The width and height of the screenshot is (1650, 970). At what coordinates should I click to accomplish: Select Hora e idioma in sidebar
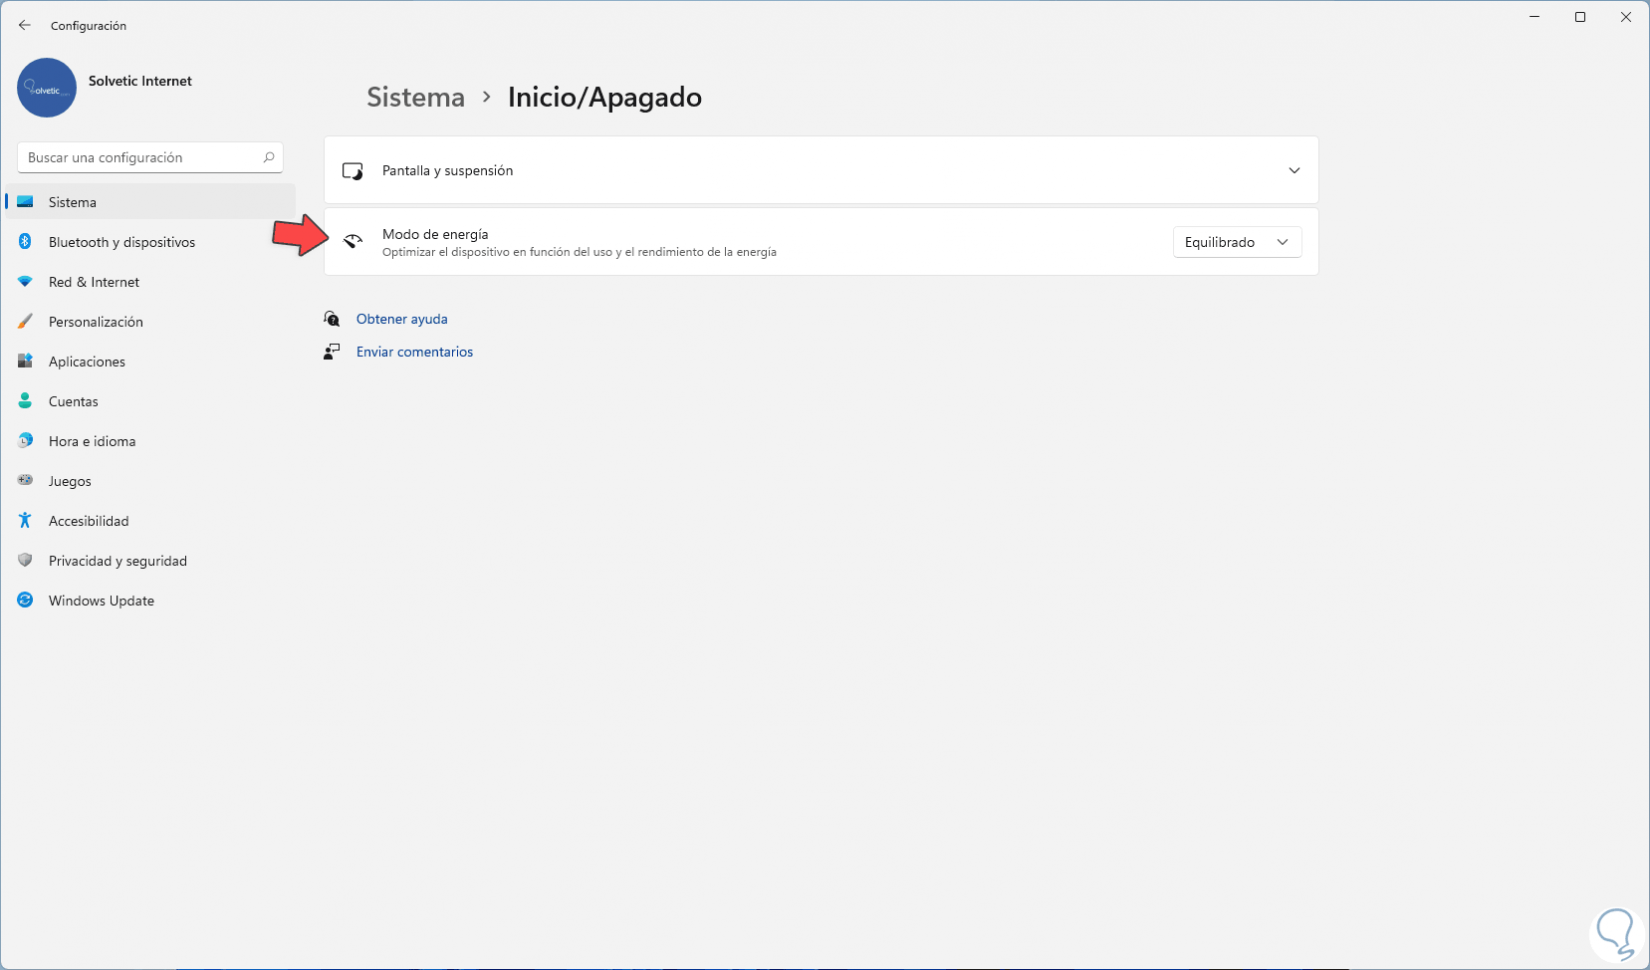coord(92,441)
